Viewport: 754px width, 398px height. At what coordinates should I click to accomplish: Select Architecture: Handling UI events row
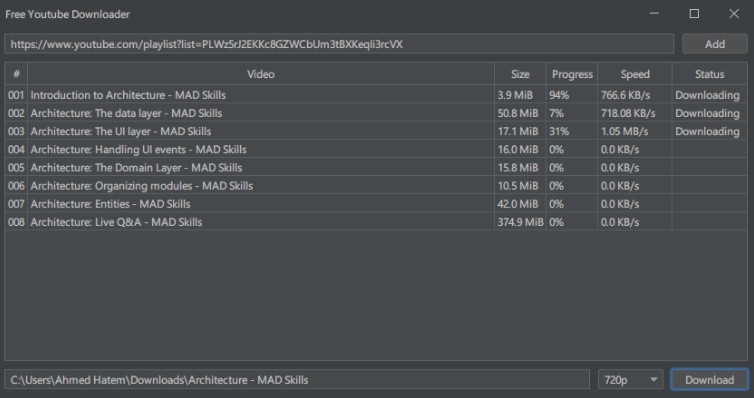(x=376, y=149)
